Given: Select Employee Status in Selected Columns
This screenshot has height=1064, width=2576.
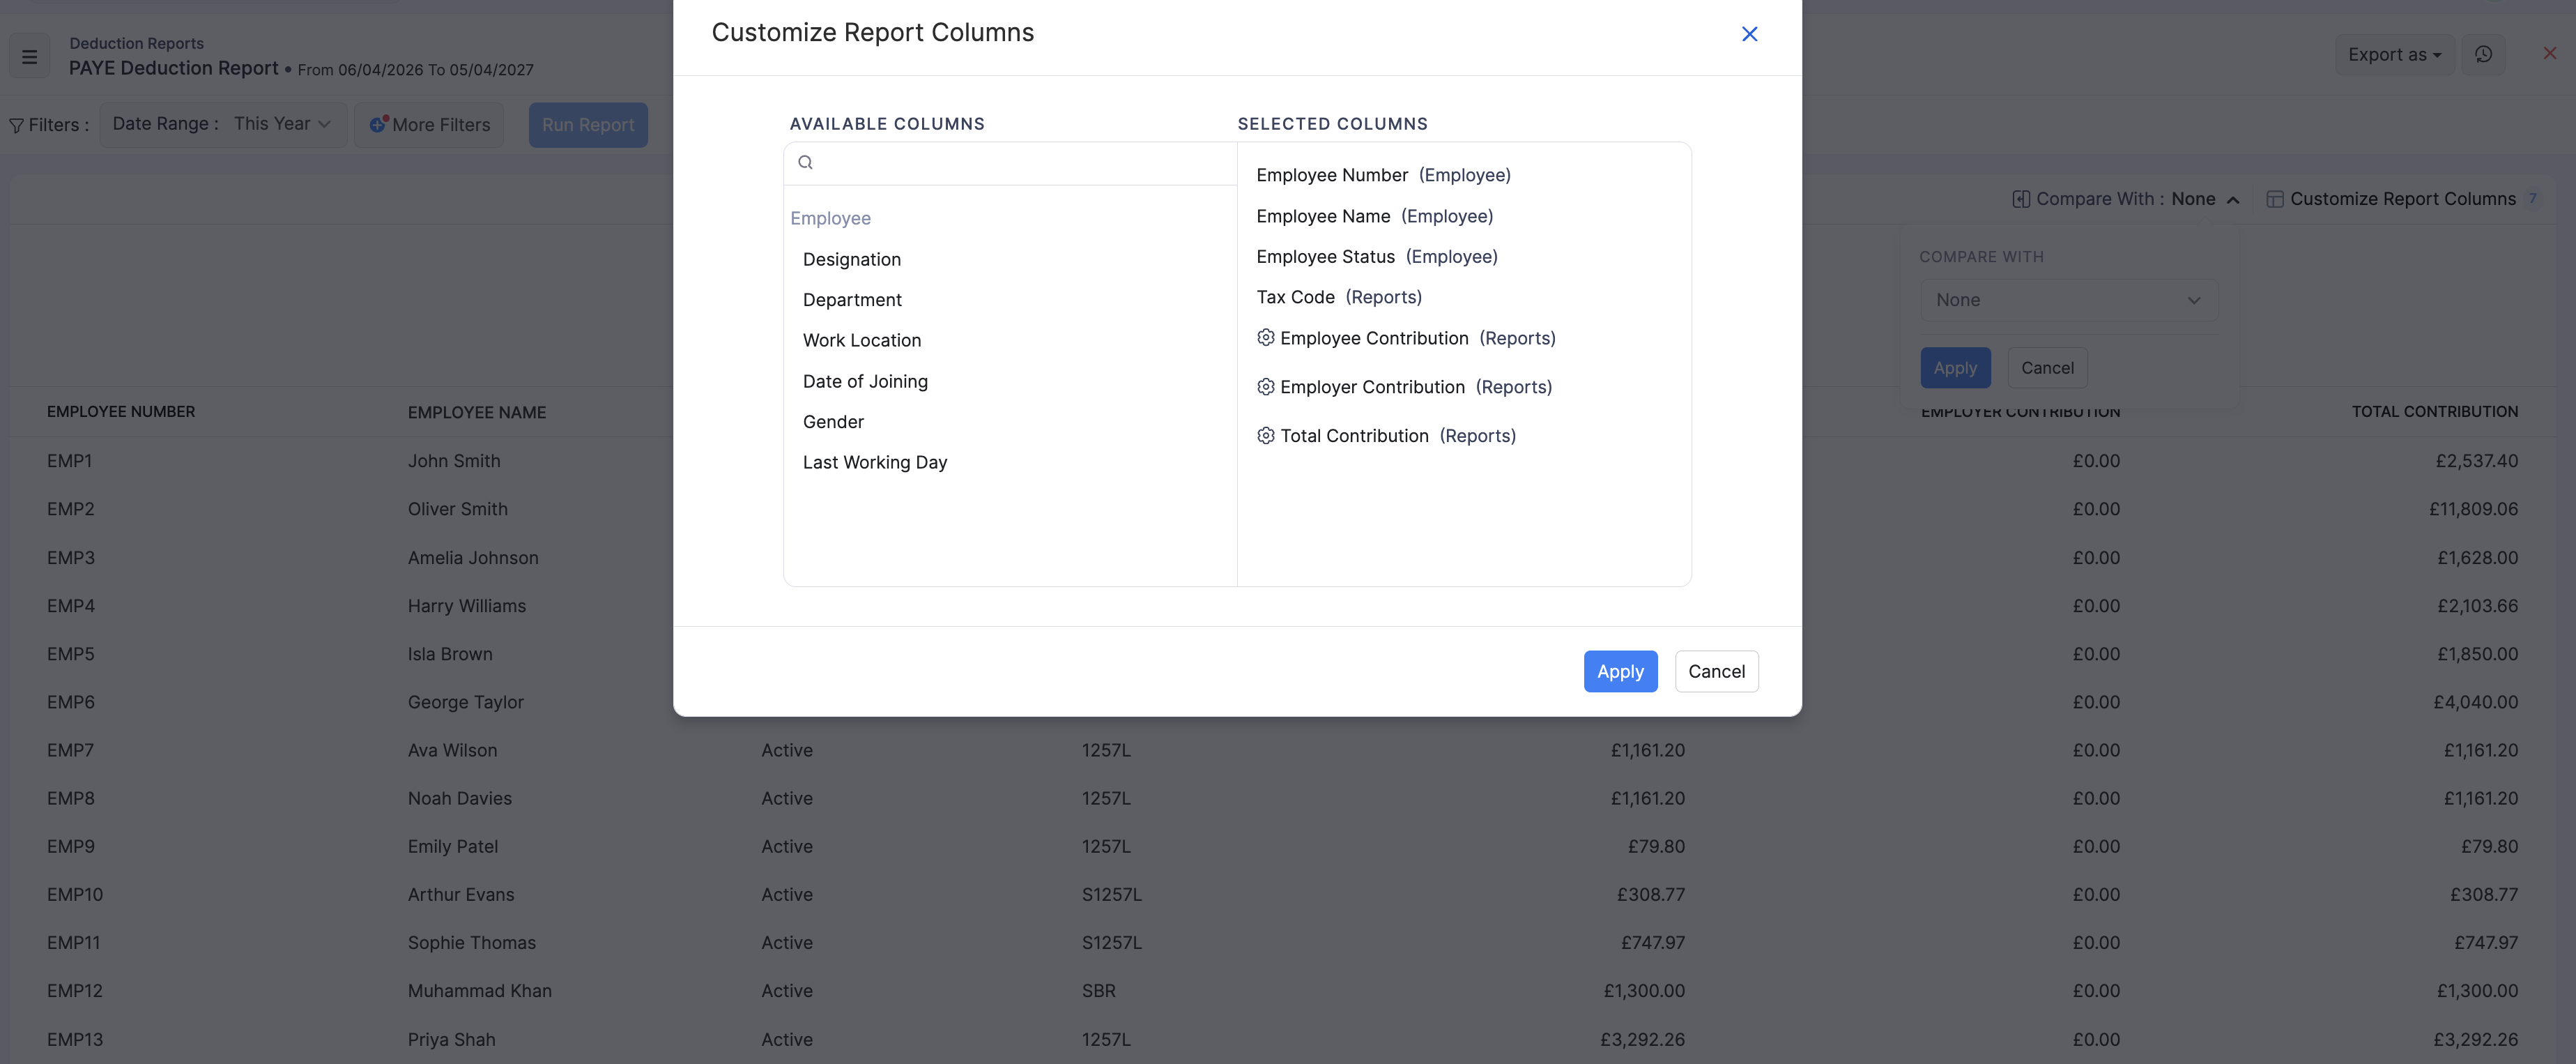Looking at the screenshot, I should point(1376,256).
